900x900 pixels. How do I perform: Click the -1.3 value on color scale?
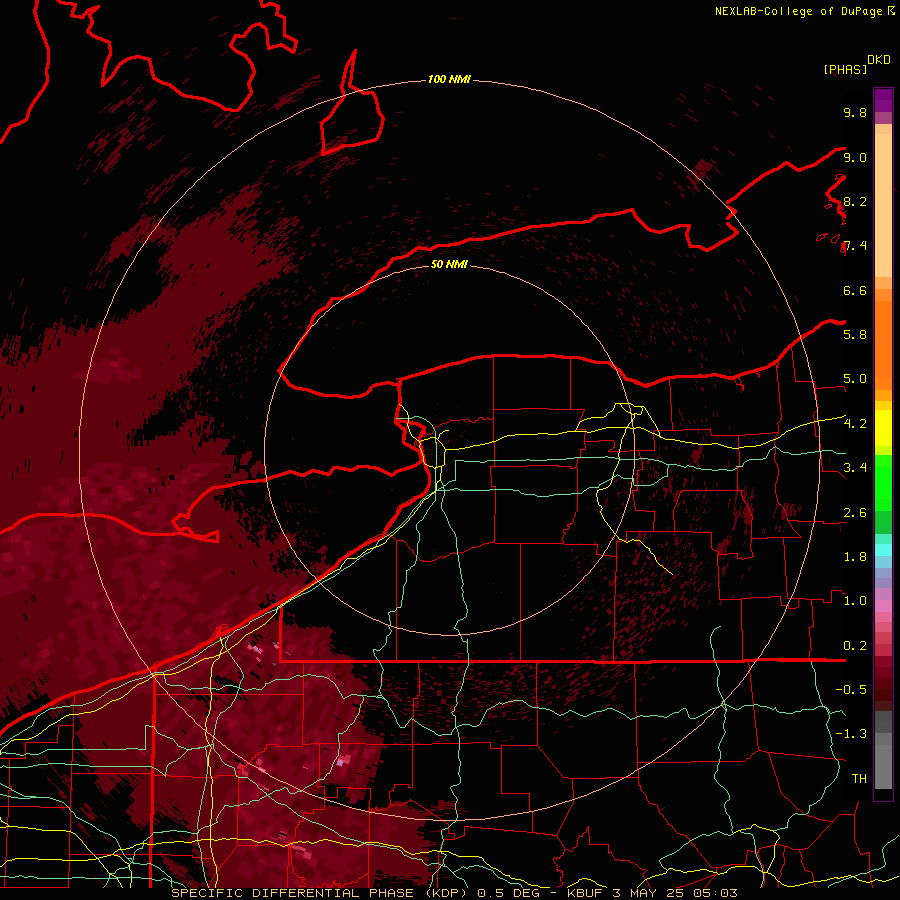851,734
